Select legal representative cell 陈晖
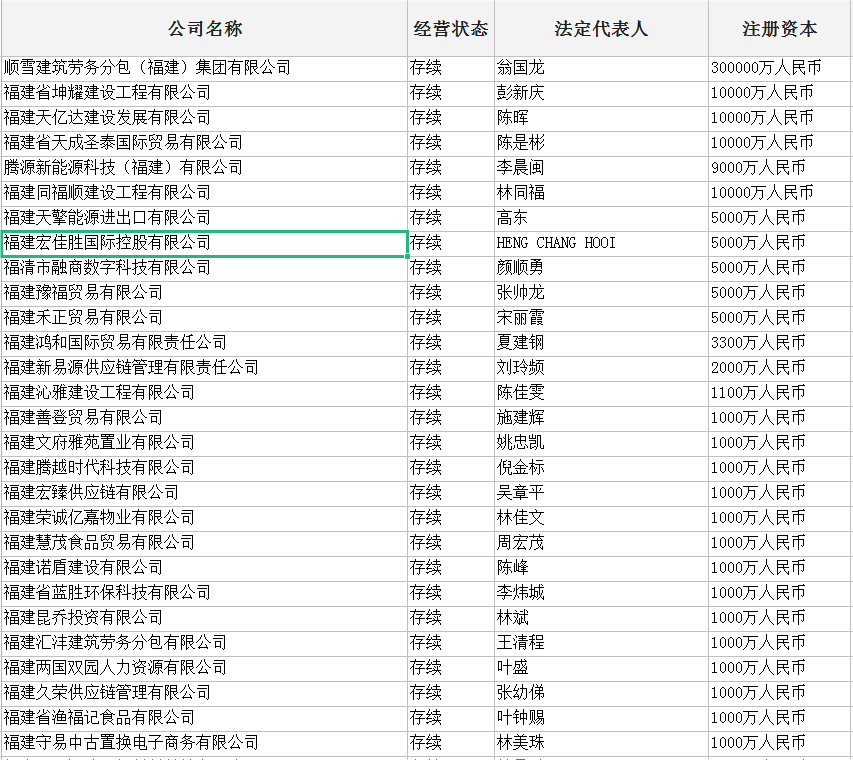The height and width of the screenshot is (760, 853). (601, 118)
